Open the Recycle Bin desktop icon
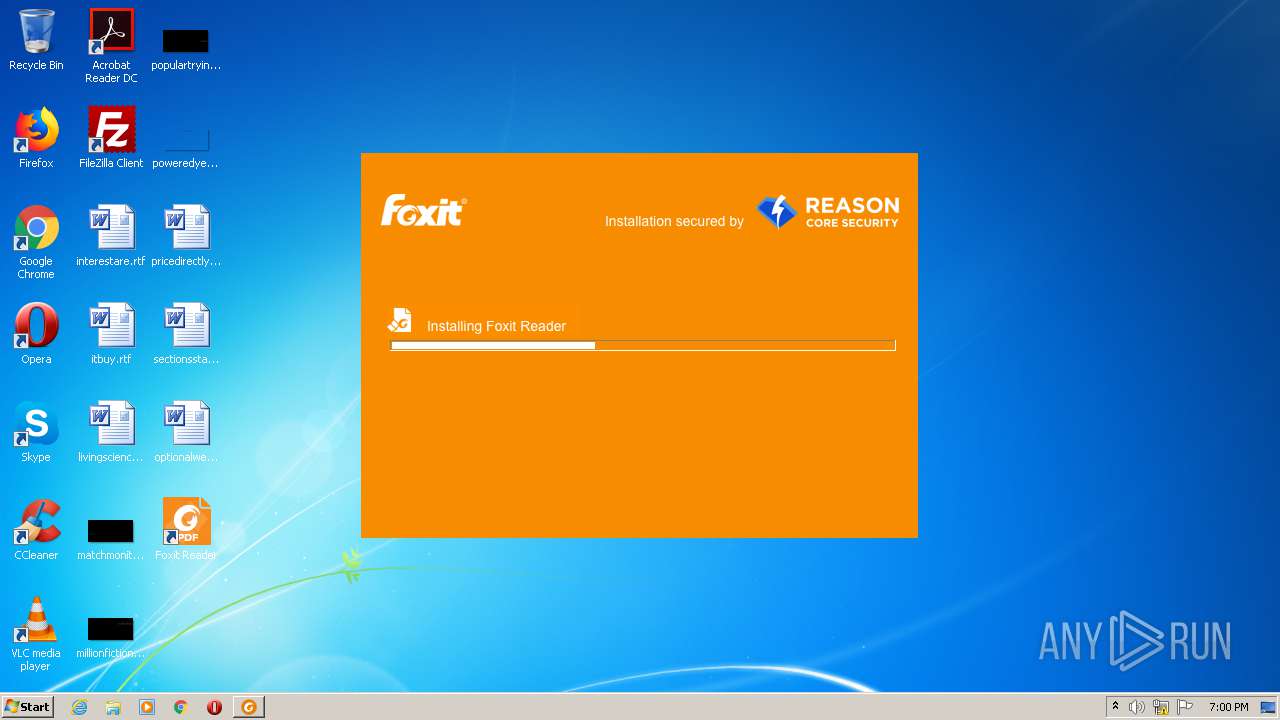 click(x=36, y=40)
